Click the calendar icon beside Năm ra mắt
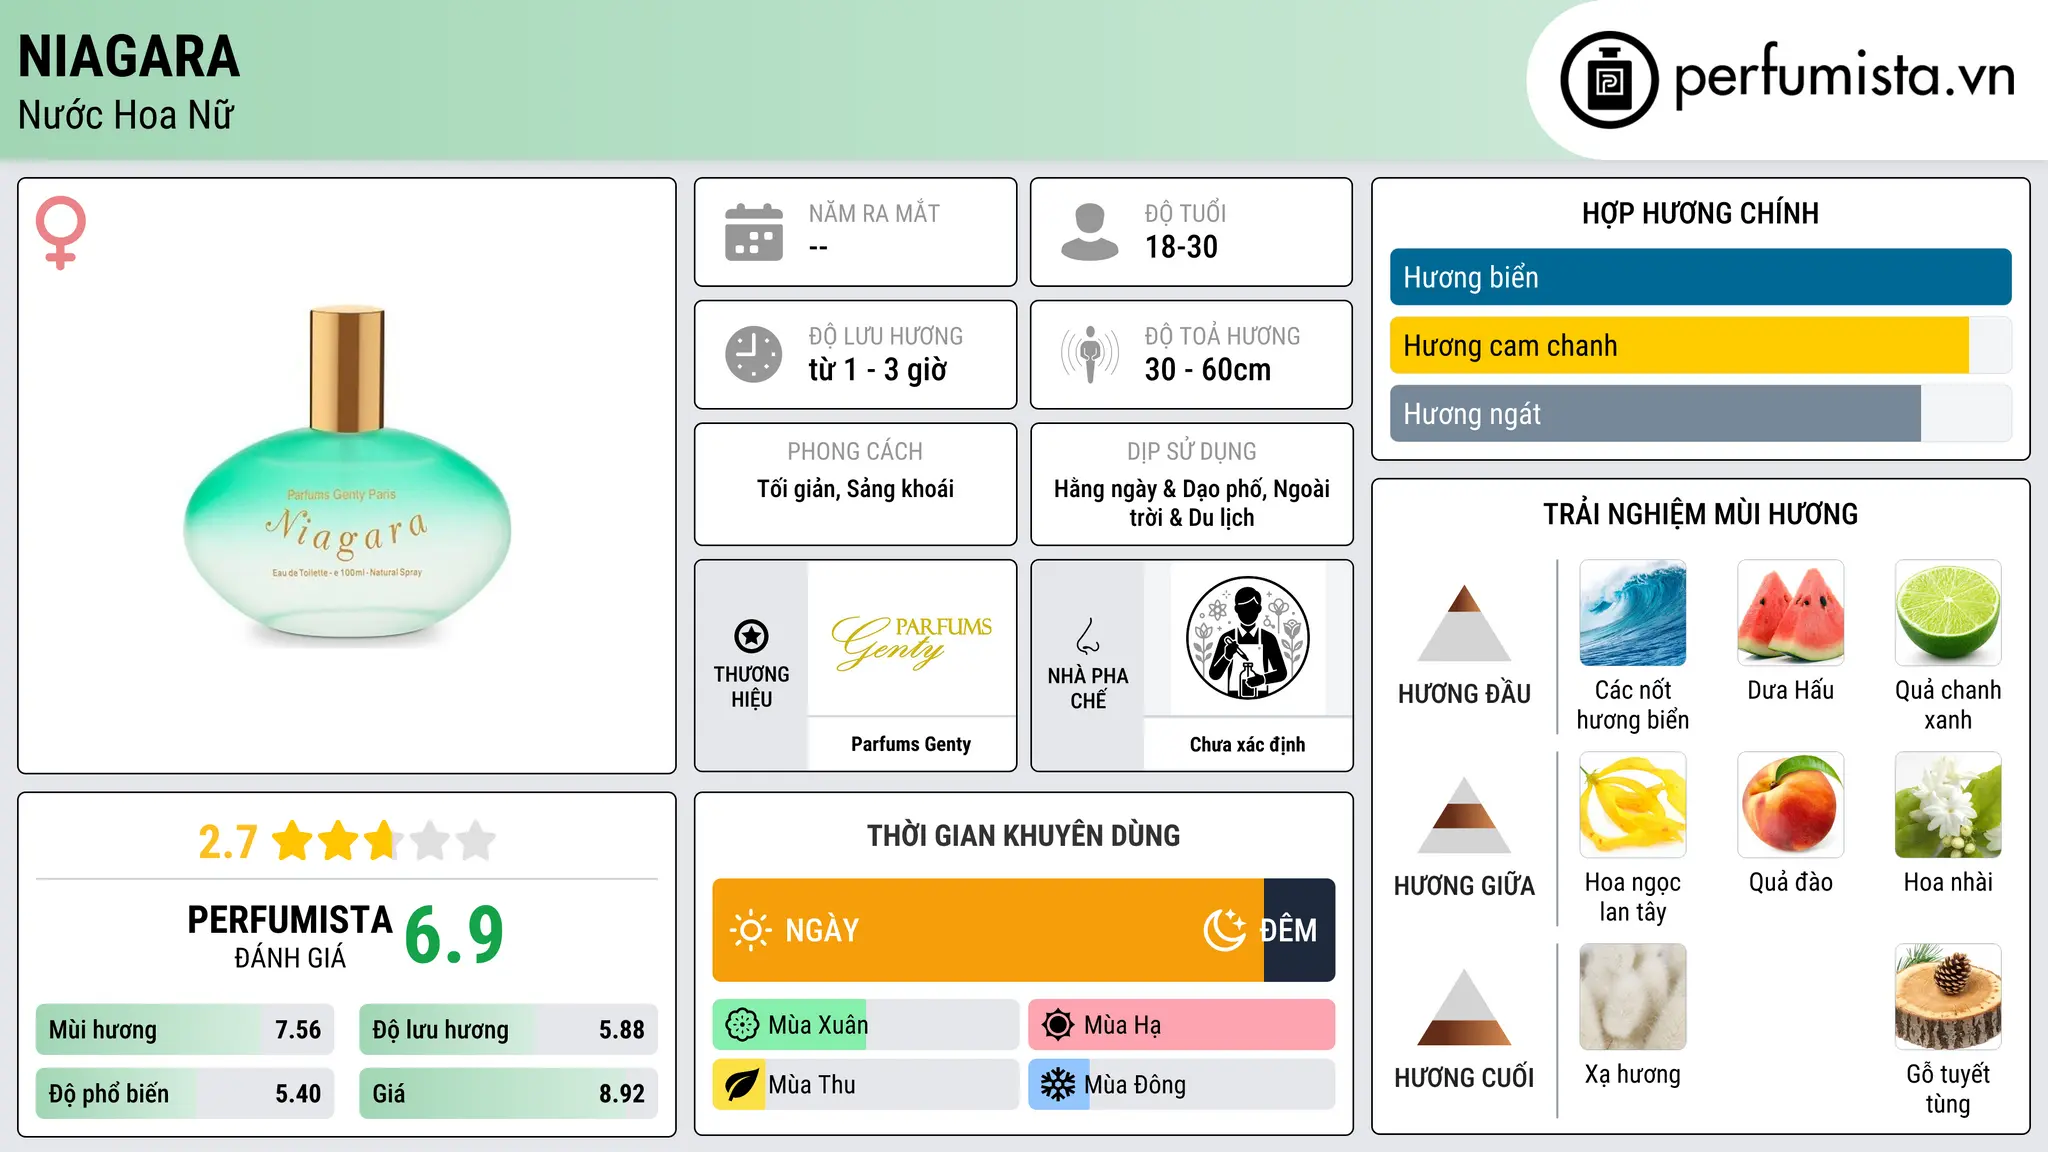This screenshot has width=2048, height=1152. tap(754, 232)
